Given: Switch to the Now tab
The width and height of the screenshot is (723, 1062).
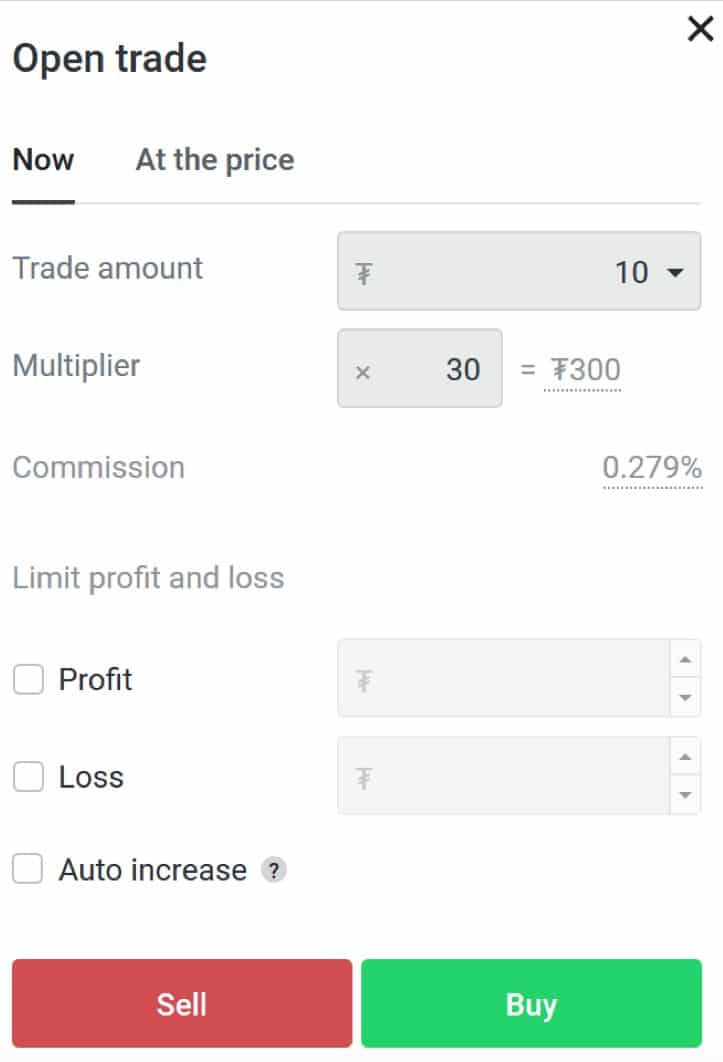Looking at the screenshot, I should click(43, 160).
